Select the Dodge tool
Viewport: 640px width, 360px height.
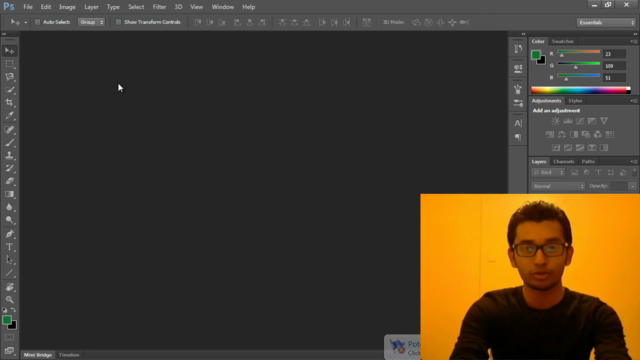pyautogui.click(x=9, y=220)
